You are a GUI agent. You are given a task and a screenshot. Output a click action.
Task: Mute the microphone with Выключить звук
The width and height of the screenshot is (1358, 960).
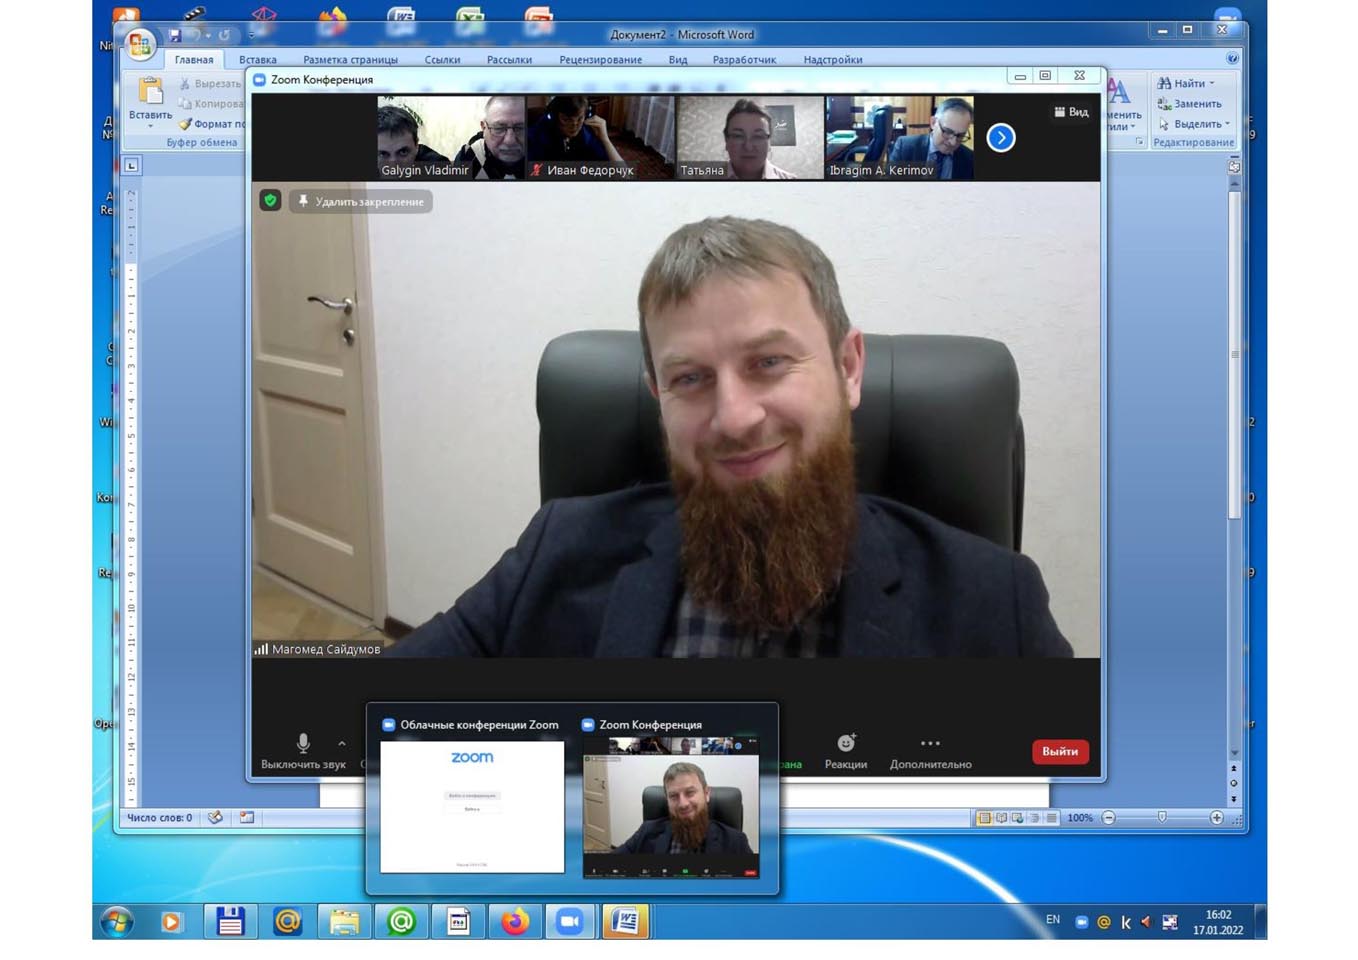pos(303,751)
